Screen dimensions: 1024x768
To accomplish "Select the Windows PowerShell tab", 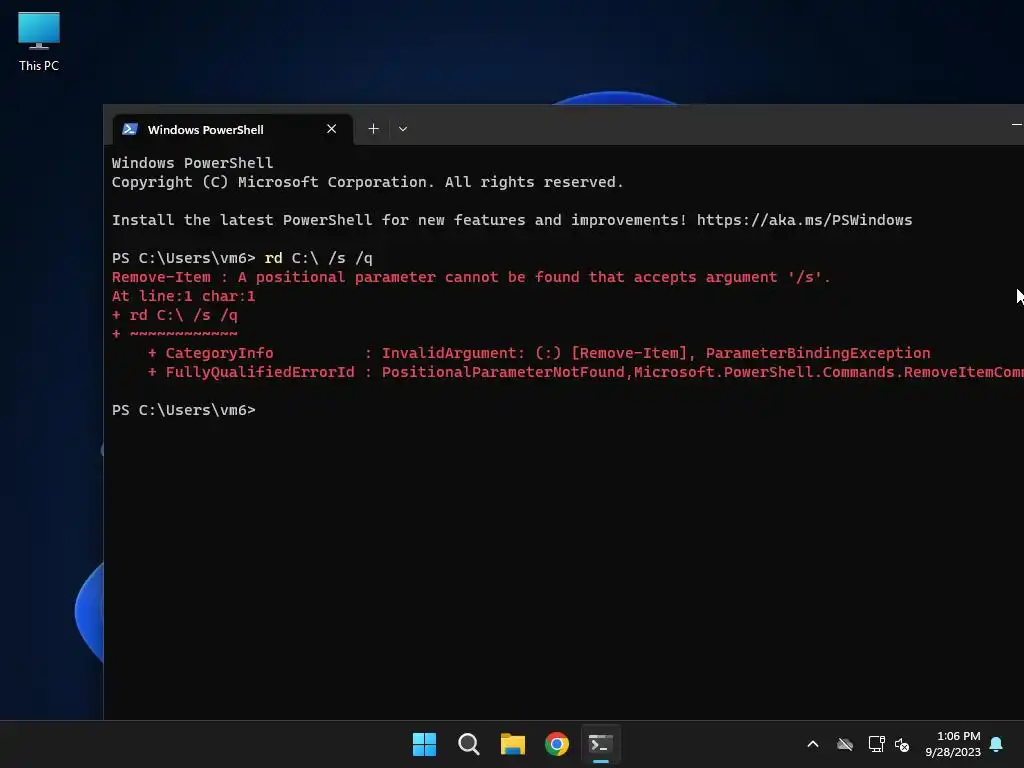I will point(232,129).
